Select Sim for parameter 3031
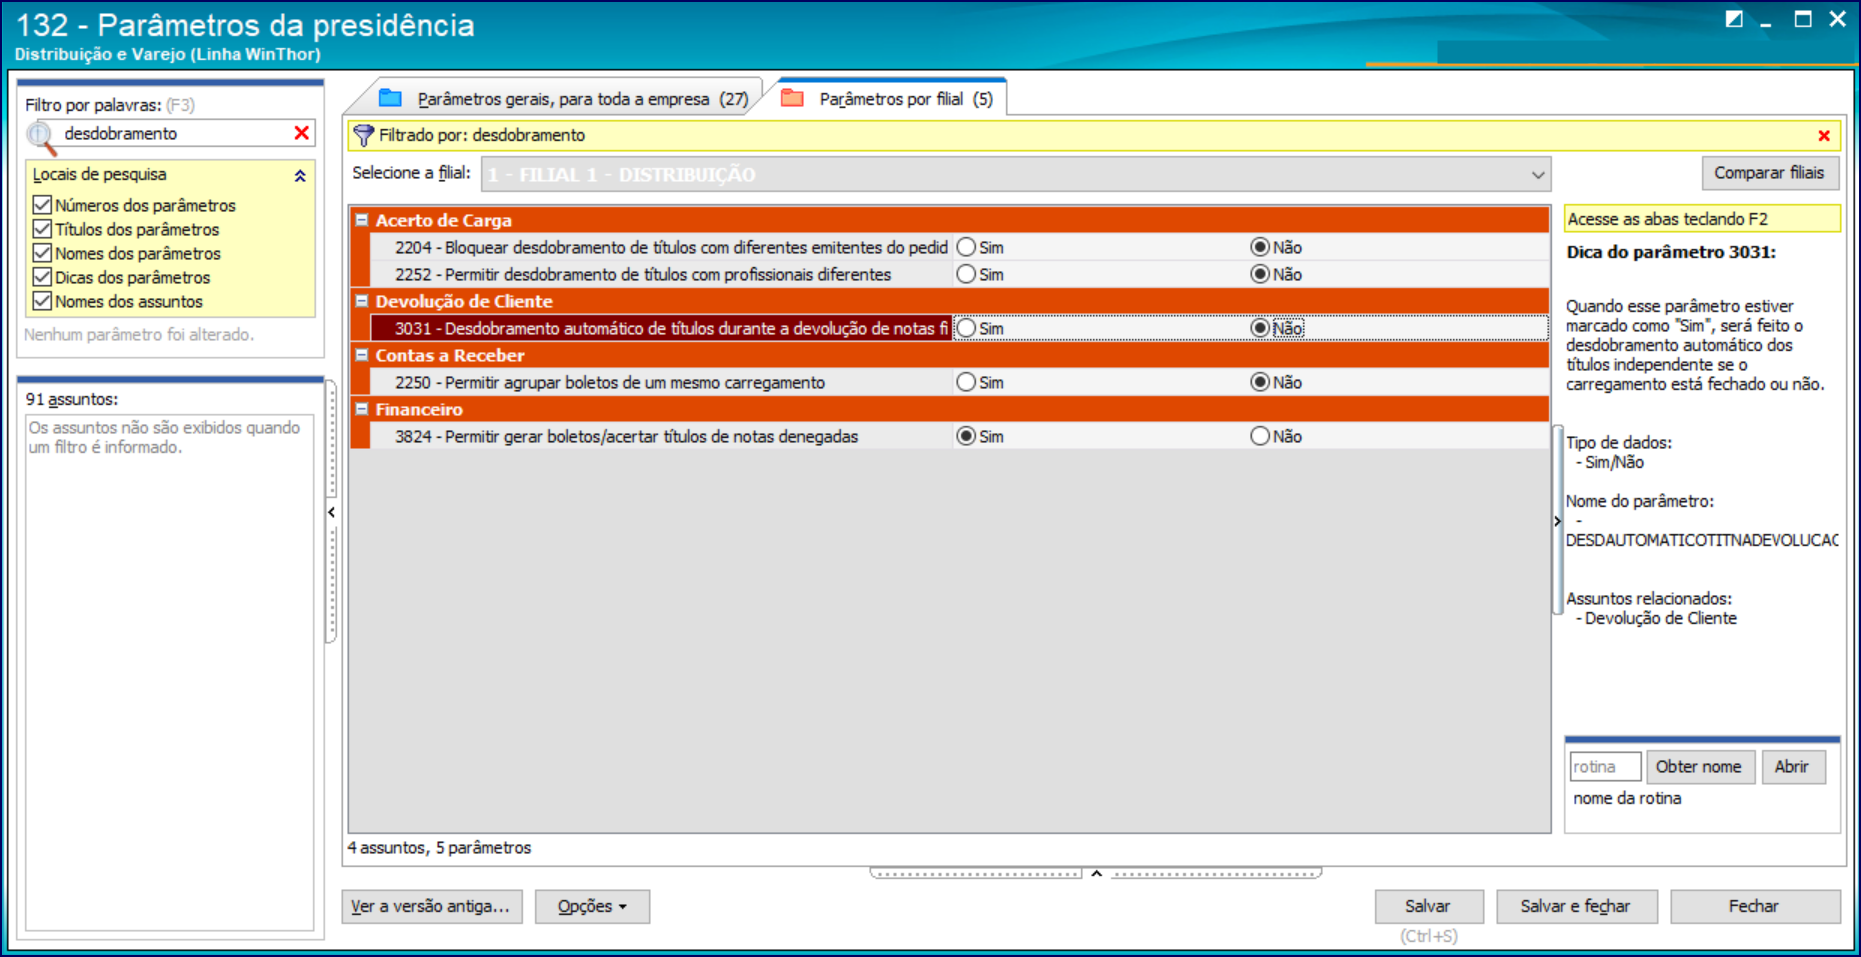Screen dimensions: 1861x957 pyautogui.click(x=966, y=328)
